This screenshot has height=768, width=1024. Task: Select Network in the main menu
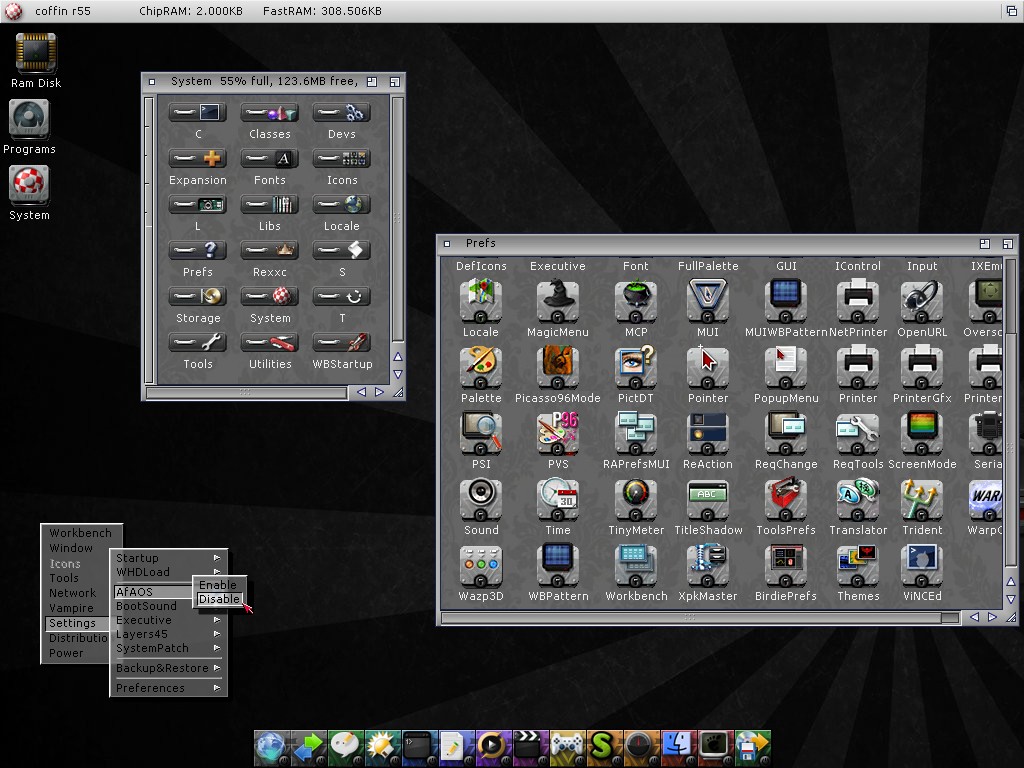[73, 593]
